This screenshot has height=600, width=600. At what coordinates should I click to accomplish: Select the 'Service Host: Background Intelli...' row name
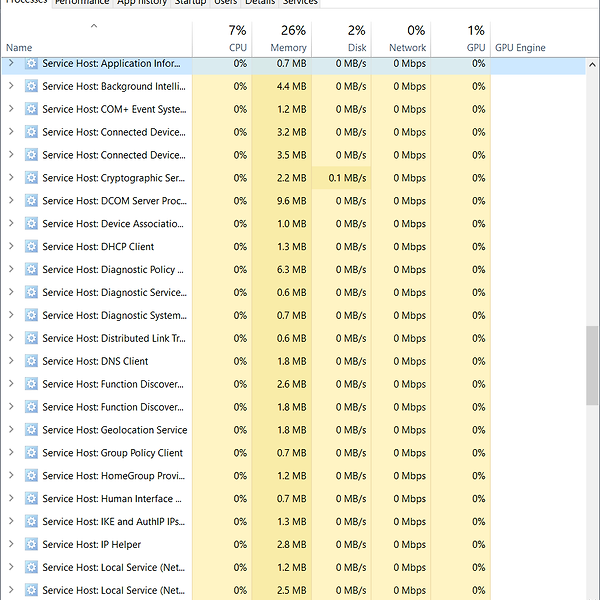[114, 86]
